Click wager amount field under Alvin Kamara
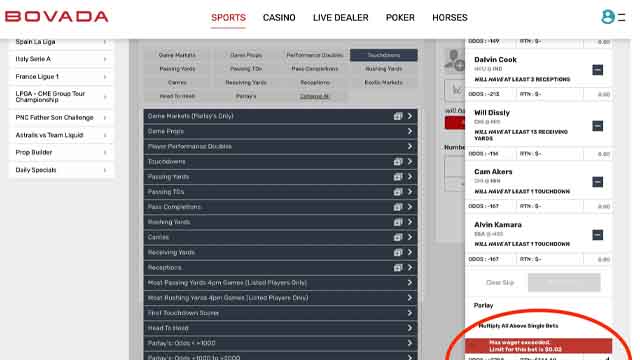The width and height of the screenshot is (640, 360). click(x=598, y=259)
